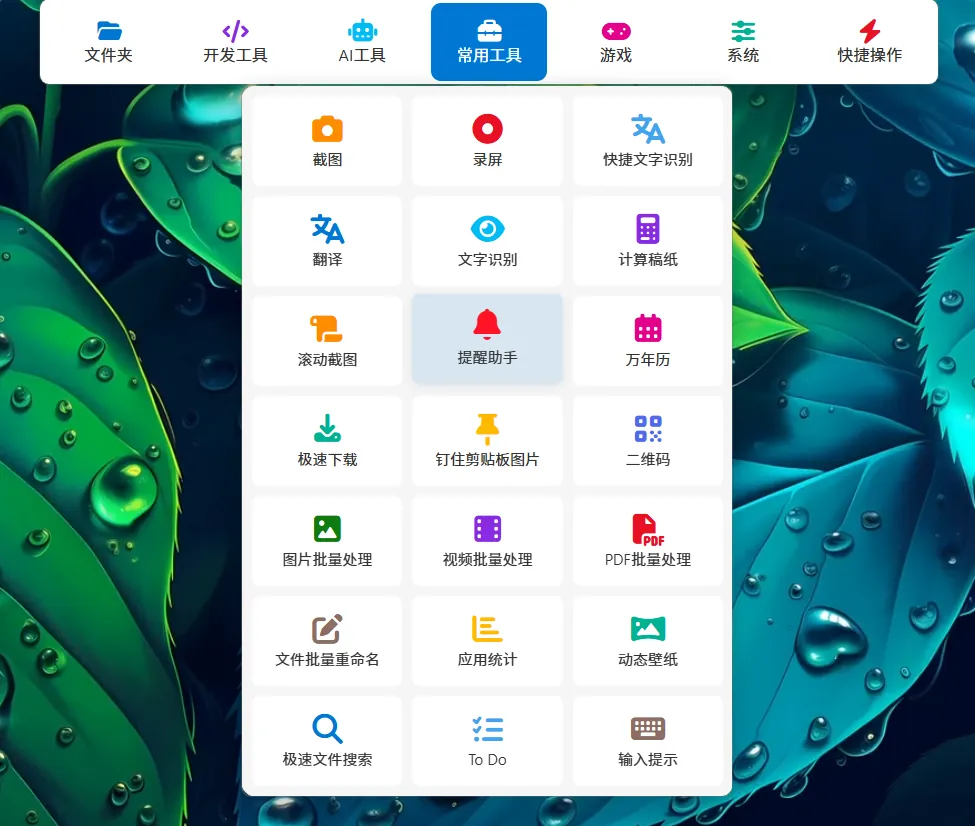
Task: Open 快捷文字识别 quick OCR
Action: tap(648, 141)
